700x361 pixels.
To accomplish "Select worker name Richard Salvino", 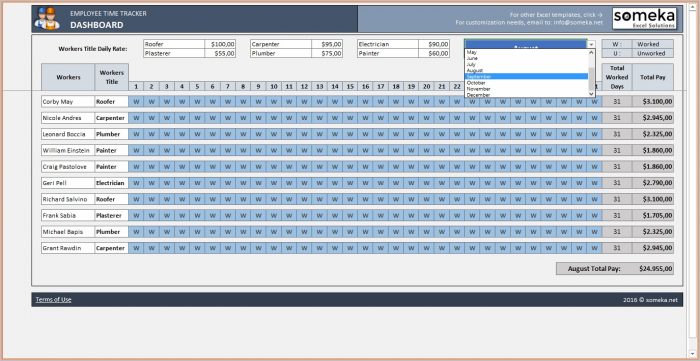I will (x=68, y=199).
